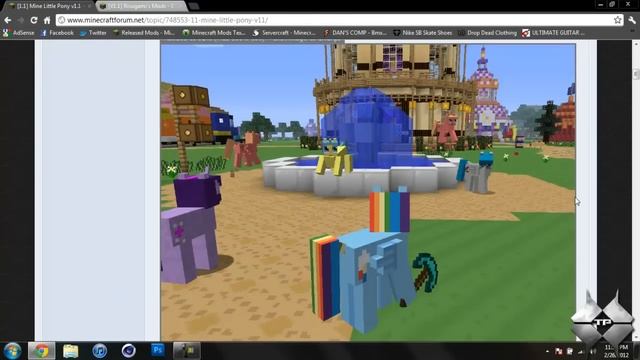Open the taskbar clock and date

[616, 351]
